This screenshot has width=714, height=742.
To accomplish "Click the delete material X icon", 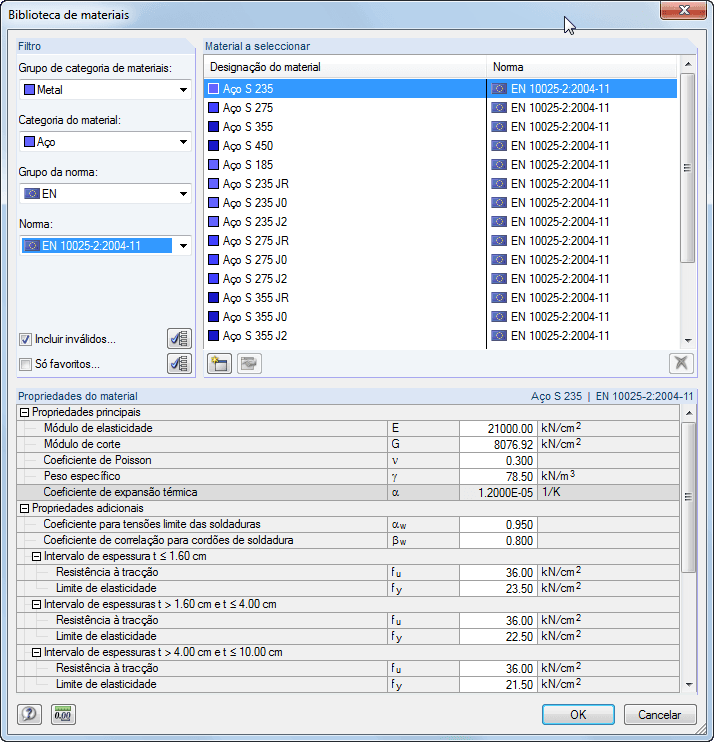I will 681,363.
